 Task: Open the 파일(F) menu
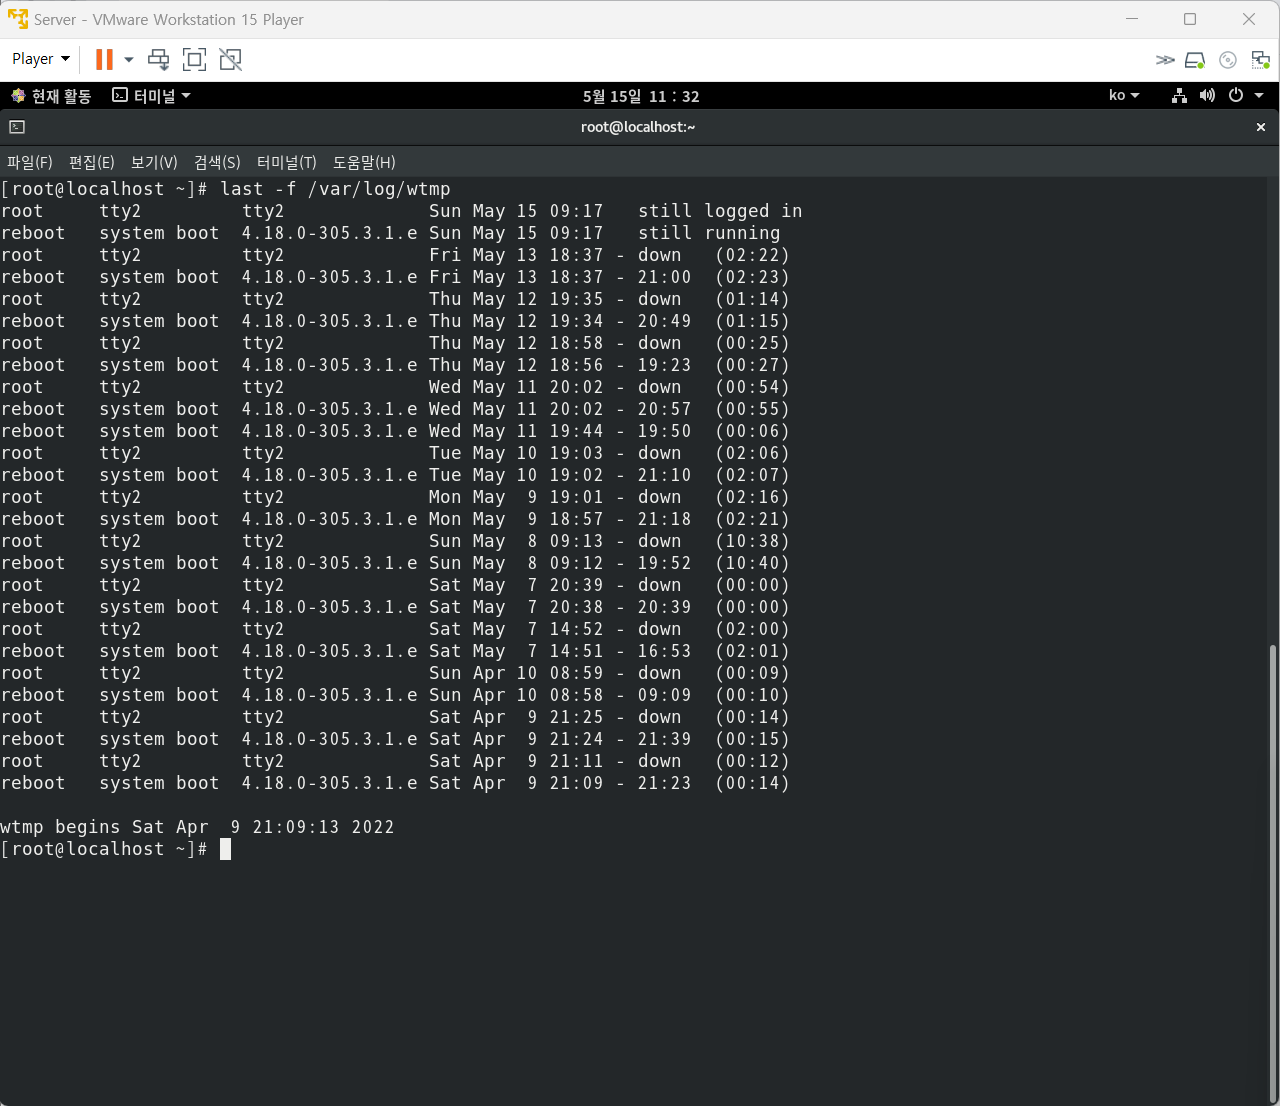[x=30, y=162]
